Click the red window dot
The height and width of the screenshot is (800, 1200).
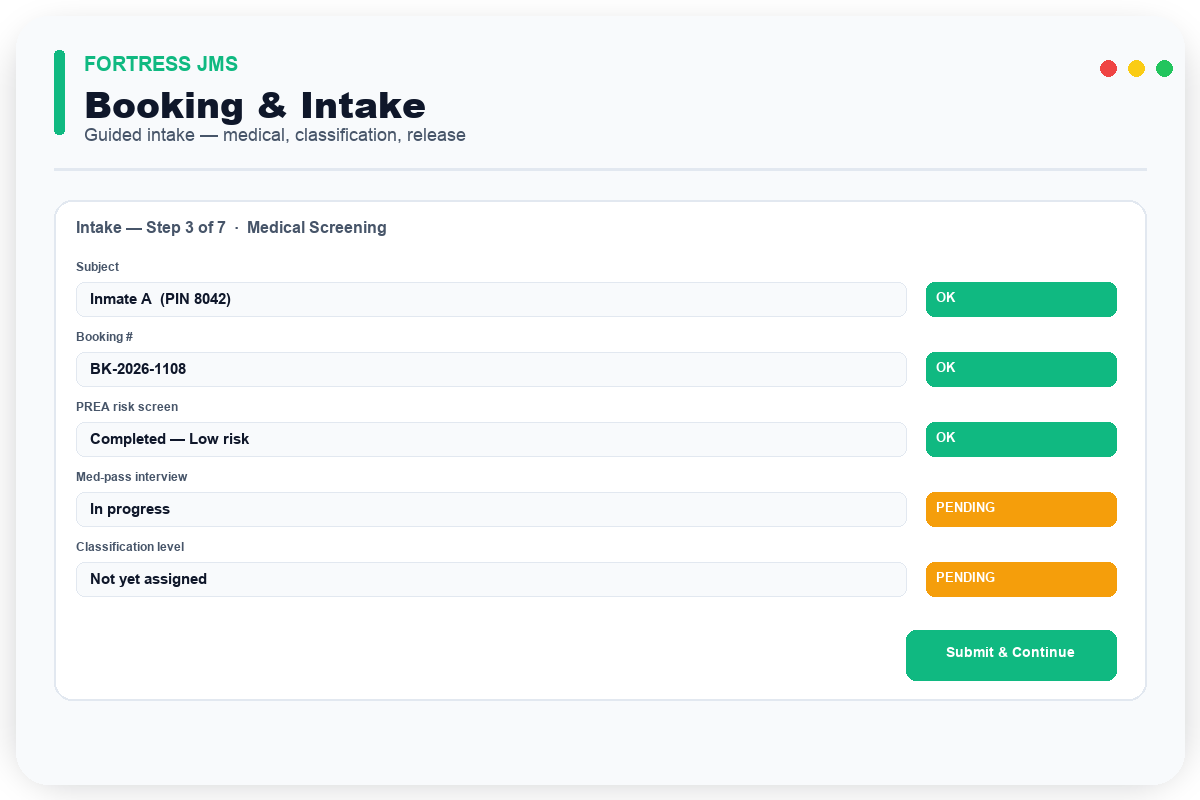(x=1108, y=68)
